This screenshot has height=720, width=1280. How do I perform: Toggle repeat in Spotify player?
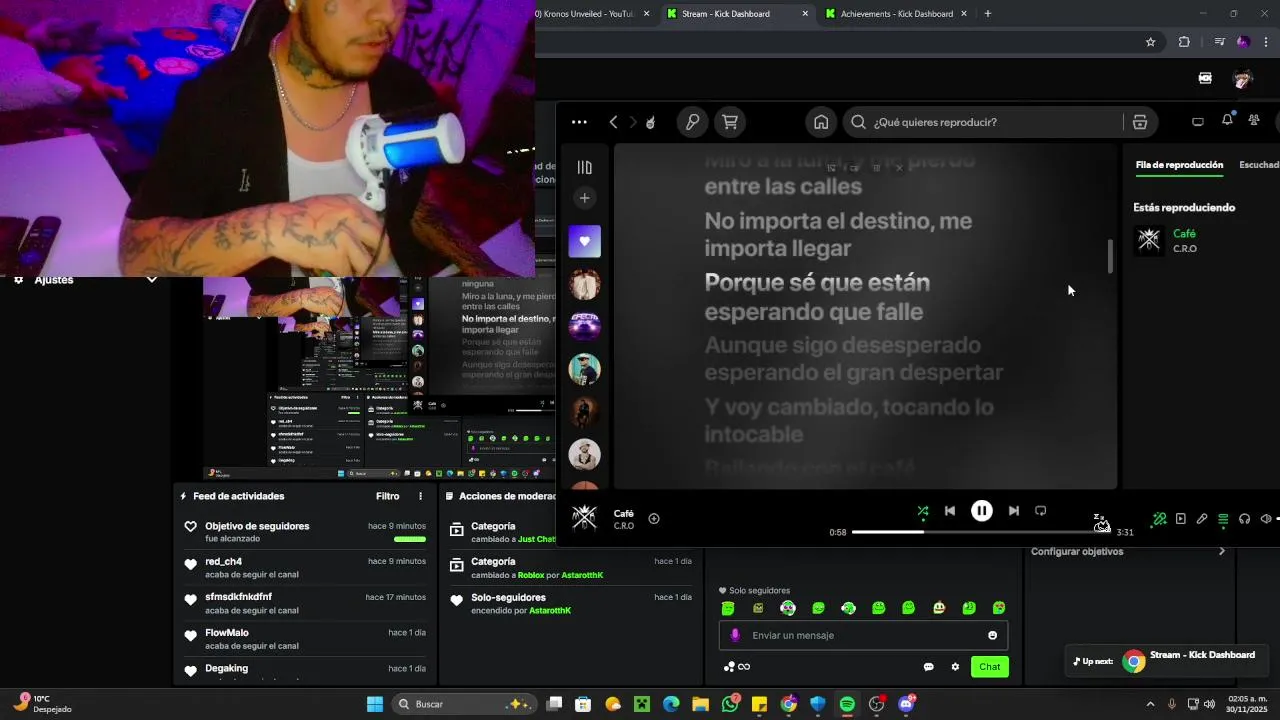click(1041, 511)
